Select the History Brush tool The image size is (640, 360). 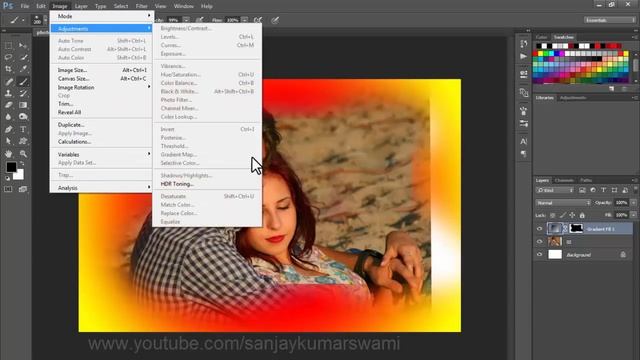[x=23, y=93]
